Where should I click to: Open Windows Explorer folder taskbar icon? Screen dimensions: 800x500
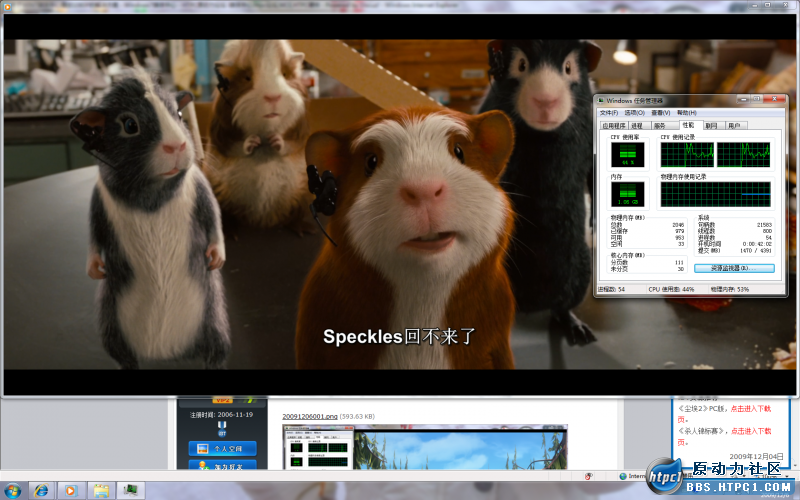[101, 491]
